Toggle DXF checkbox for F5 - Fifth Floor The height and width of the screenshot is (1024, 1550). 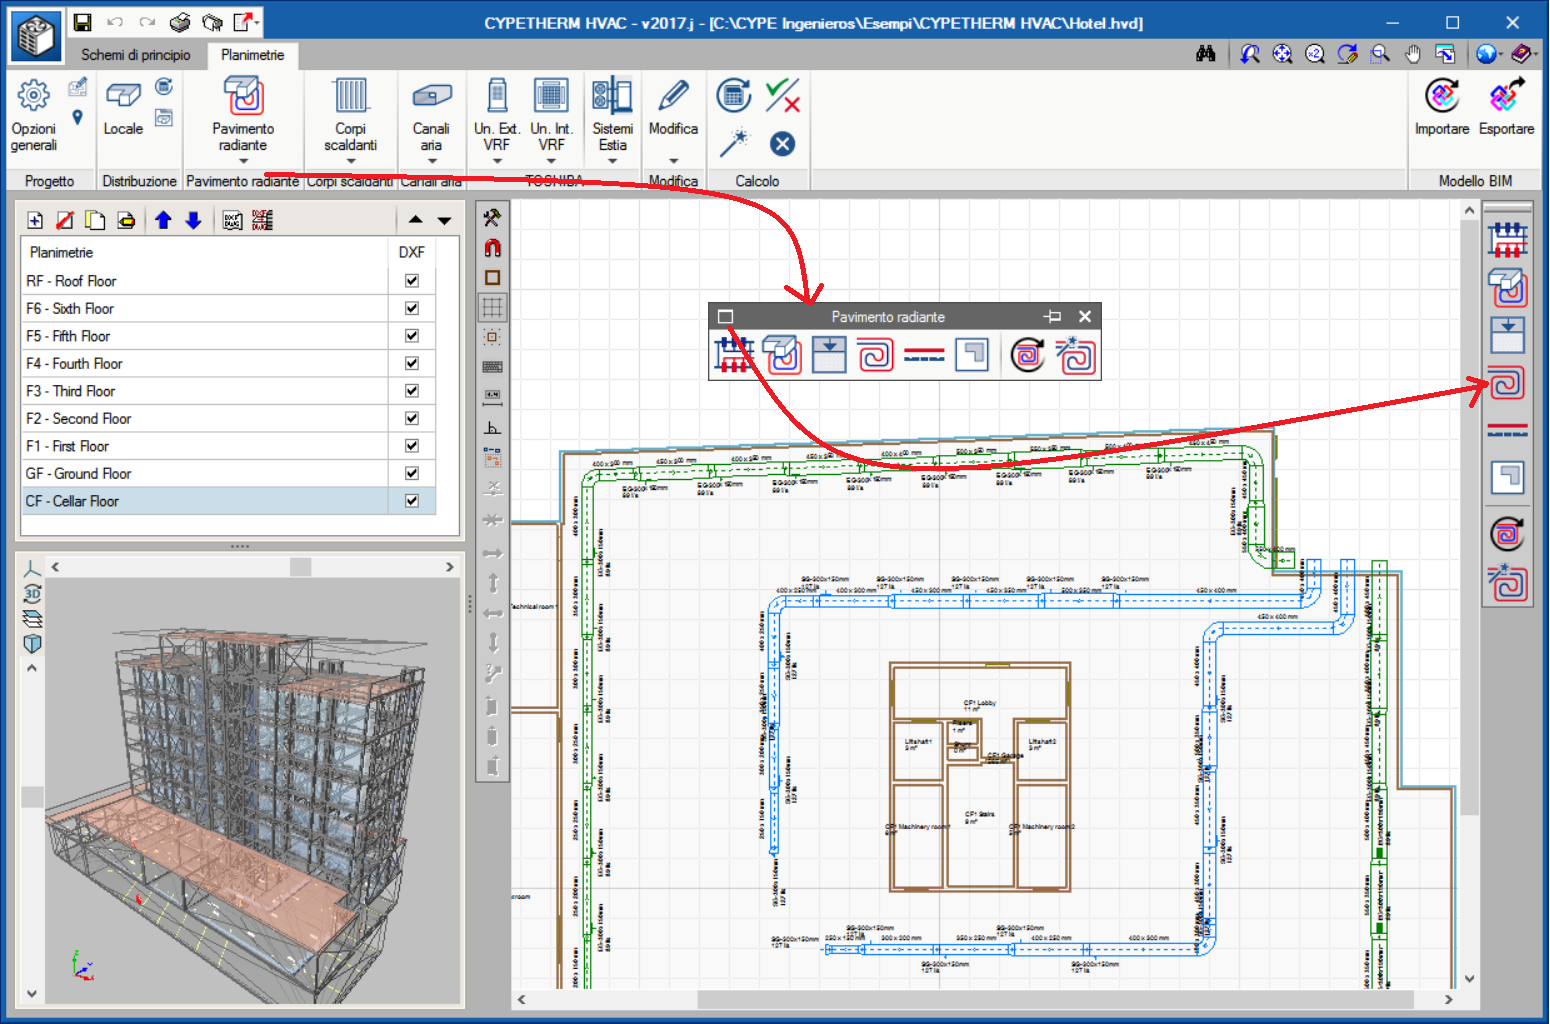click(x=412, y=336)
